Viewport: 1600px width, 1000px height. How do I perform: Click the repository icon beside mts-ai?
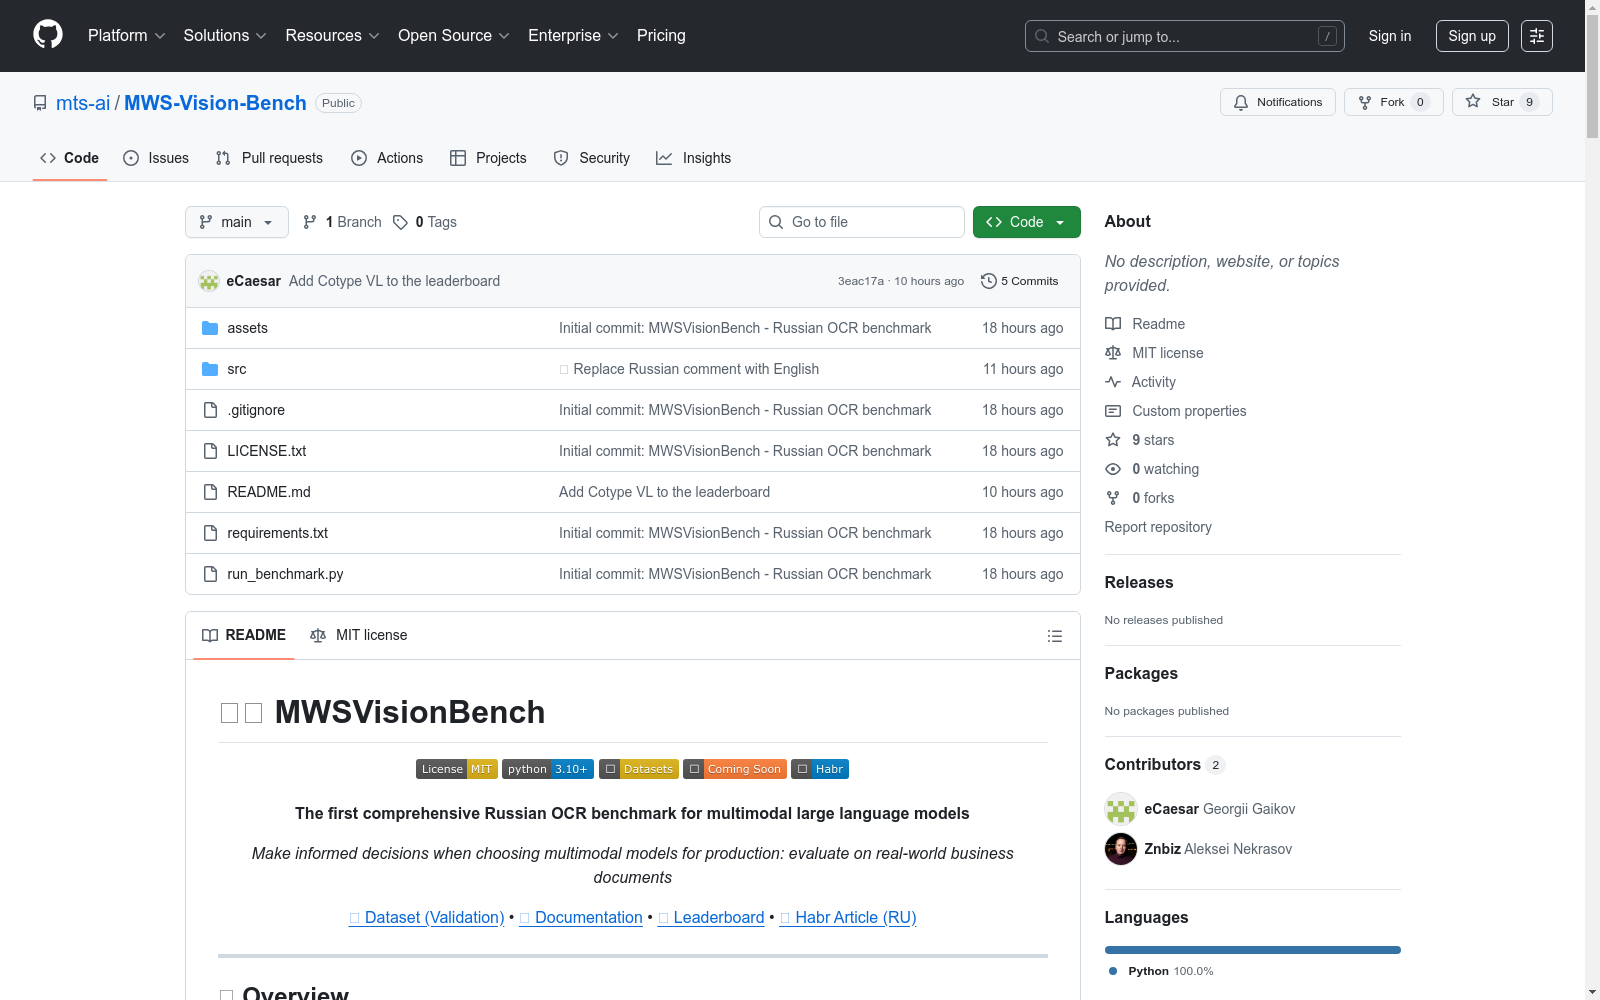tap(40, 103)
